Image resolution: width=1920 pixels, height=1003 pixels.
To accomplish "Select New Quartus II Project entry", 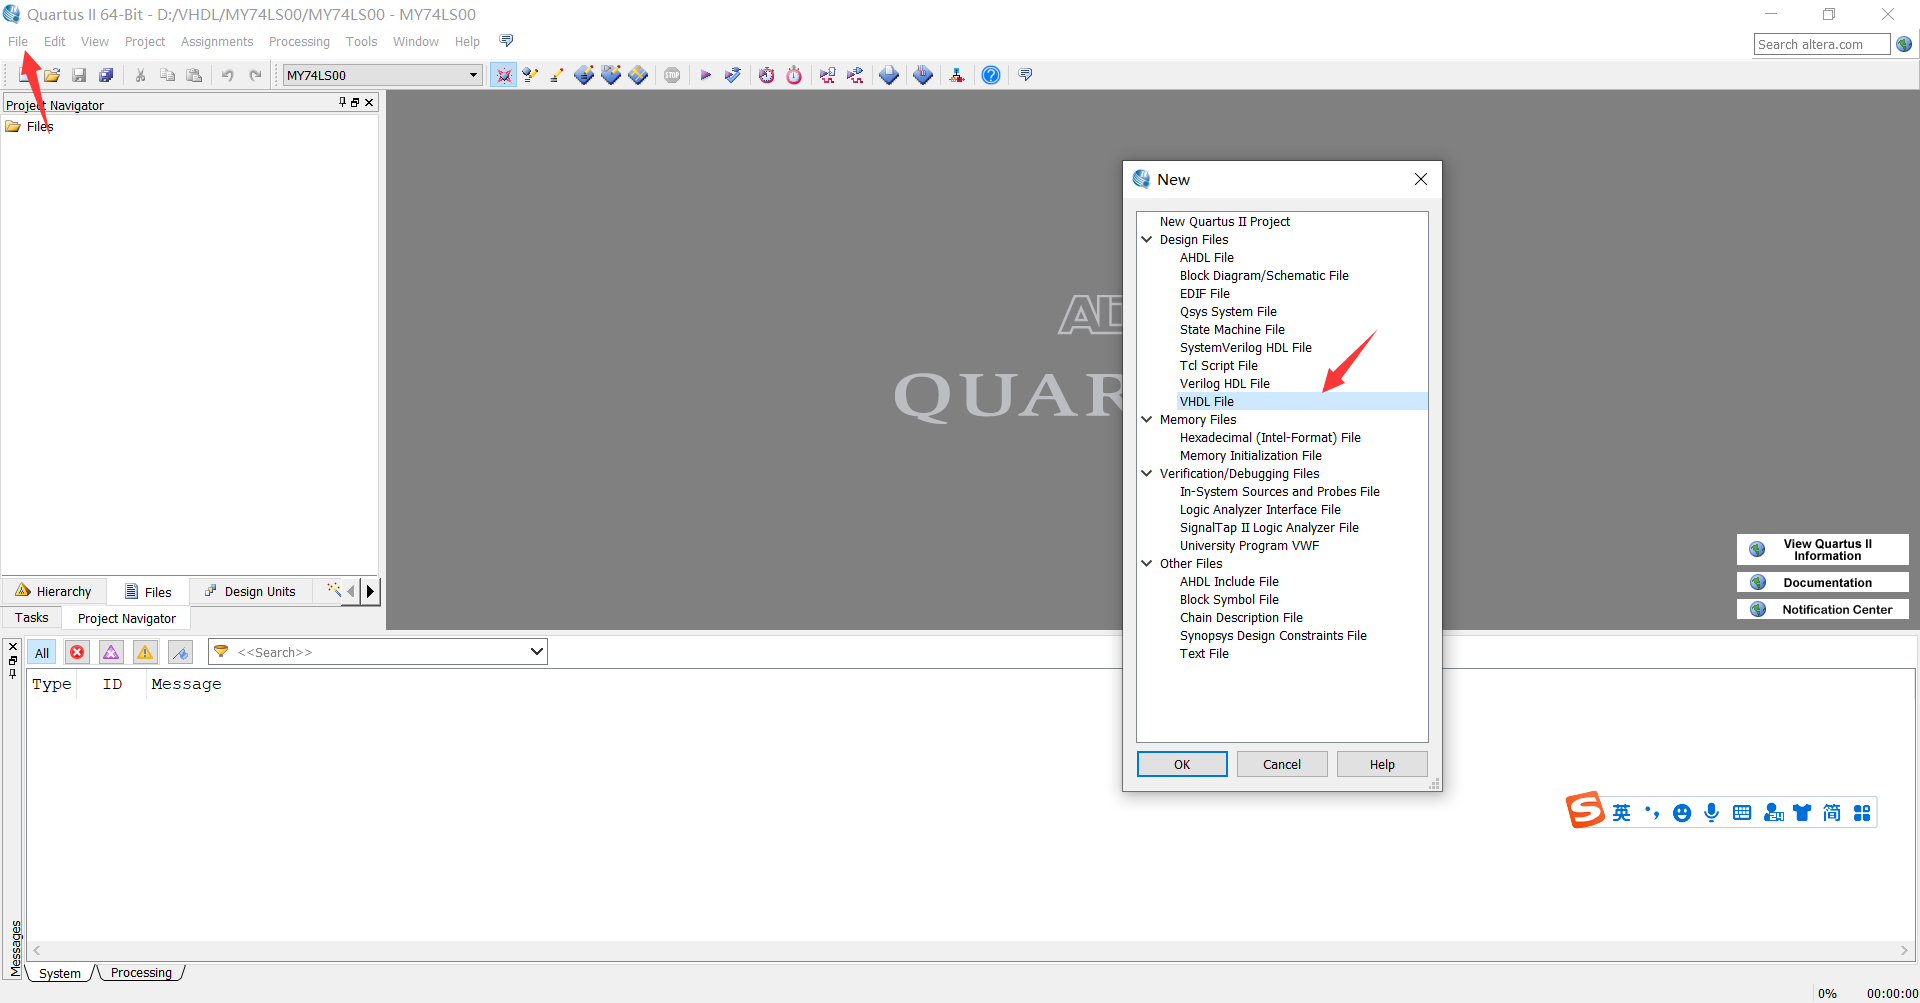I will click(1225, 221).
